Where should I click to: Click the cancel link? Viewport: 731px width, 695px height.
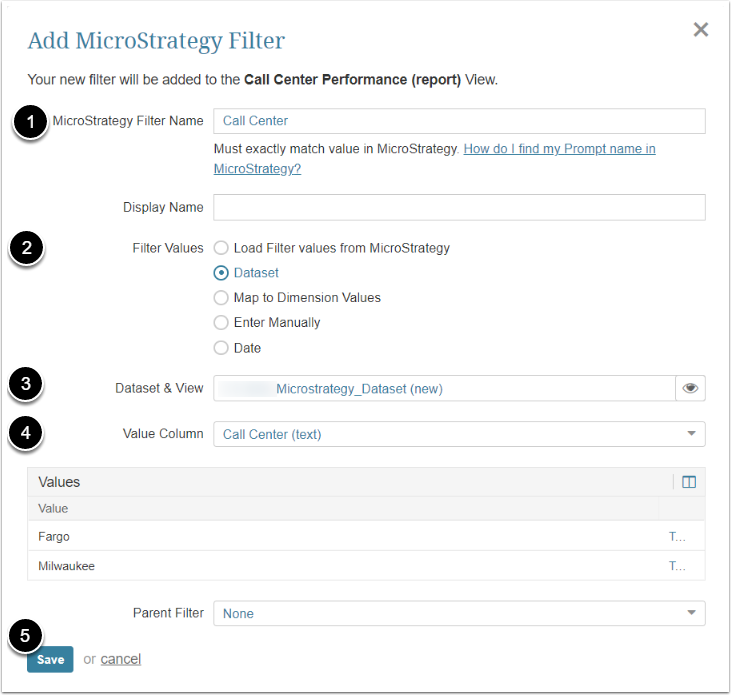click(121, 659)
